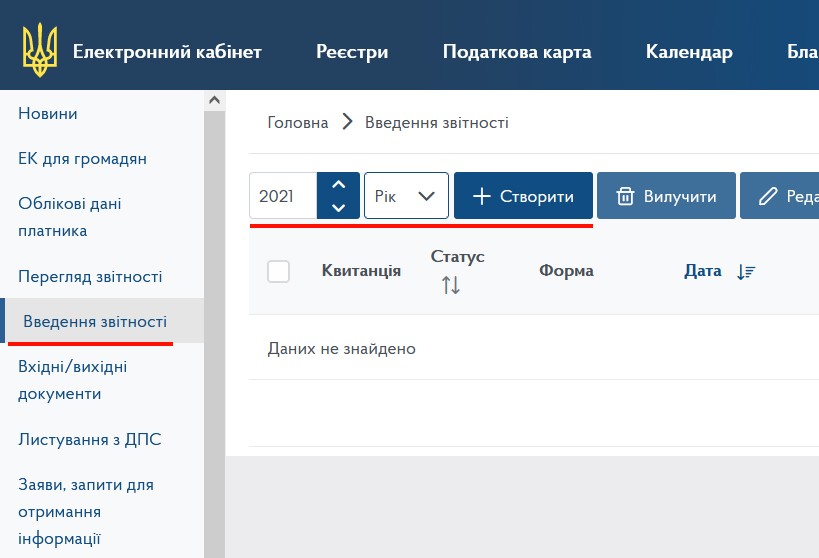Image resolution: width=819 pixels, height=558 pixels.
Task: Click the trident coat of arms logo
Action: point(40,51)
